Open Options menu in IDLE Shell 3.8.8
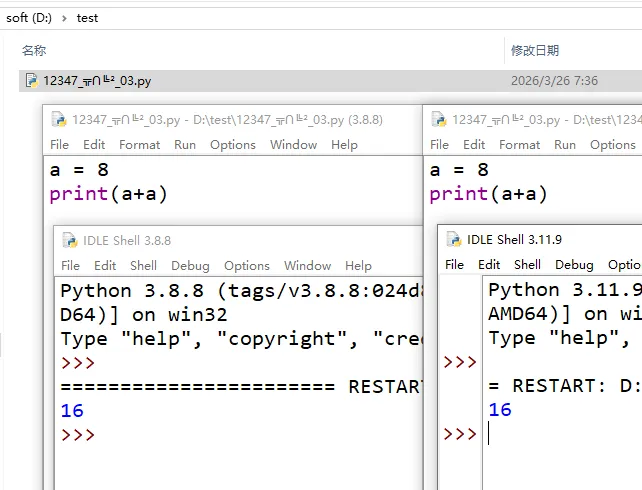The image size is (642, 490). [x=247, y=266]
